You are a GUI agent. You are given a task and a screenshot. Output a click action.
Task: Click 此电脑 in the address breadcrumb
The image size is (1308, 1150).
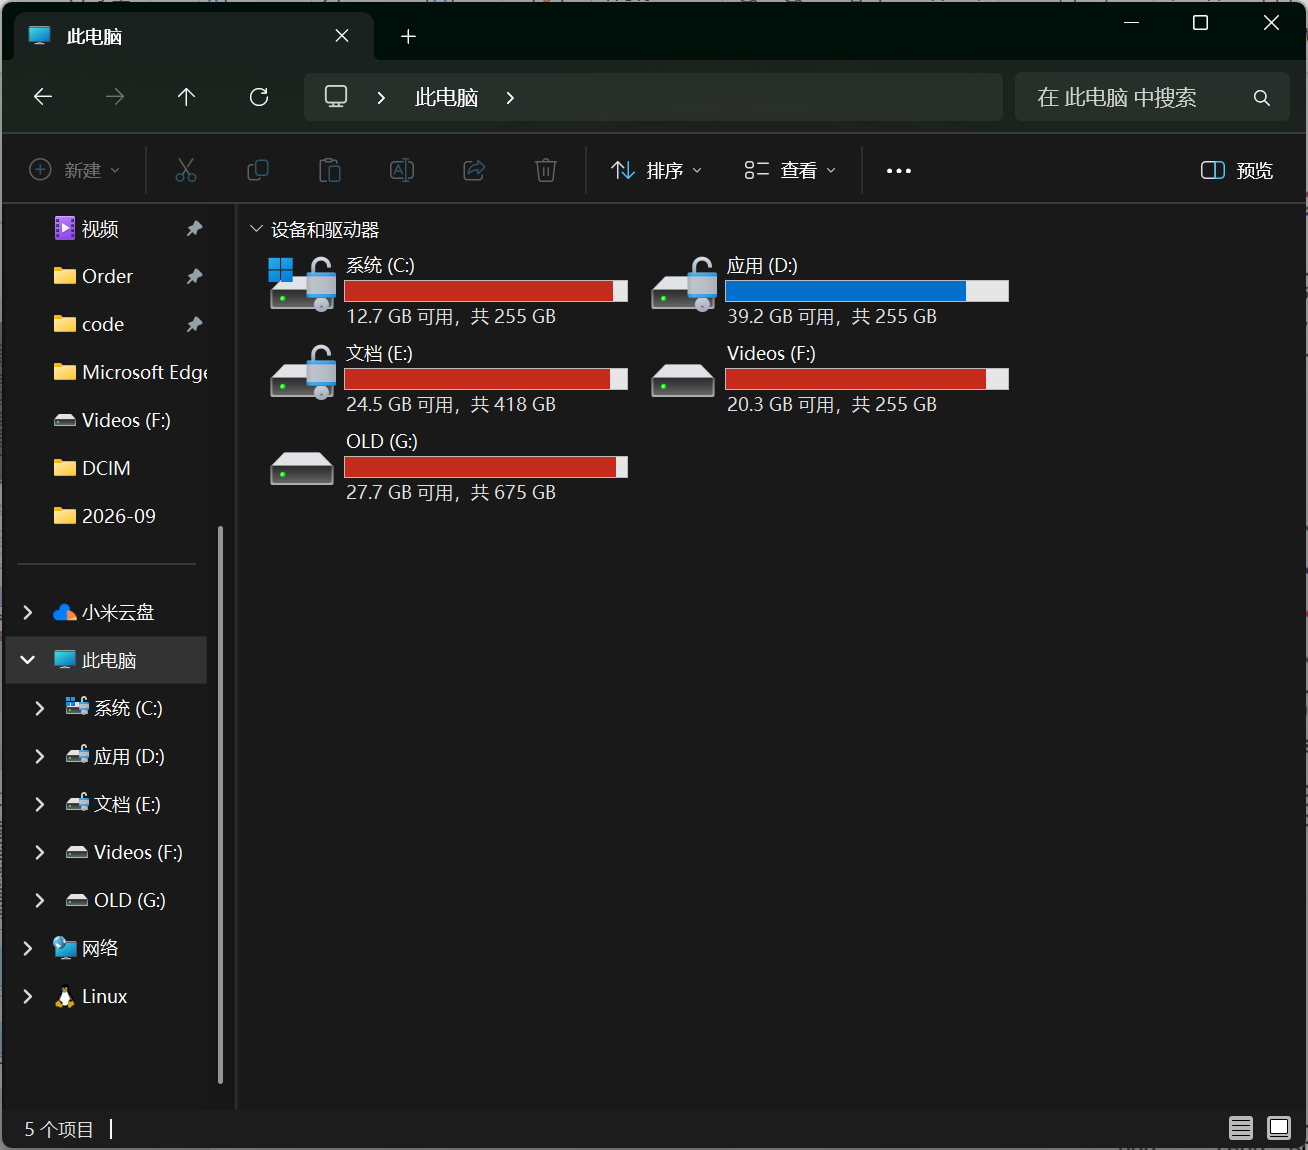click(x=446, y=98)
